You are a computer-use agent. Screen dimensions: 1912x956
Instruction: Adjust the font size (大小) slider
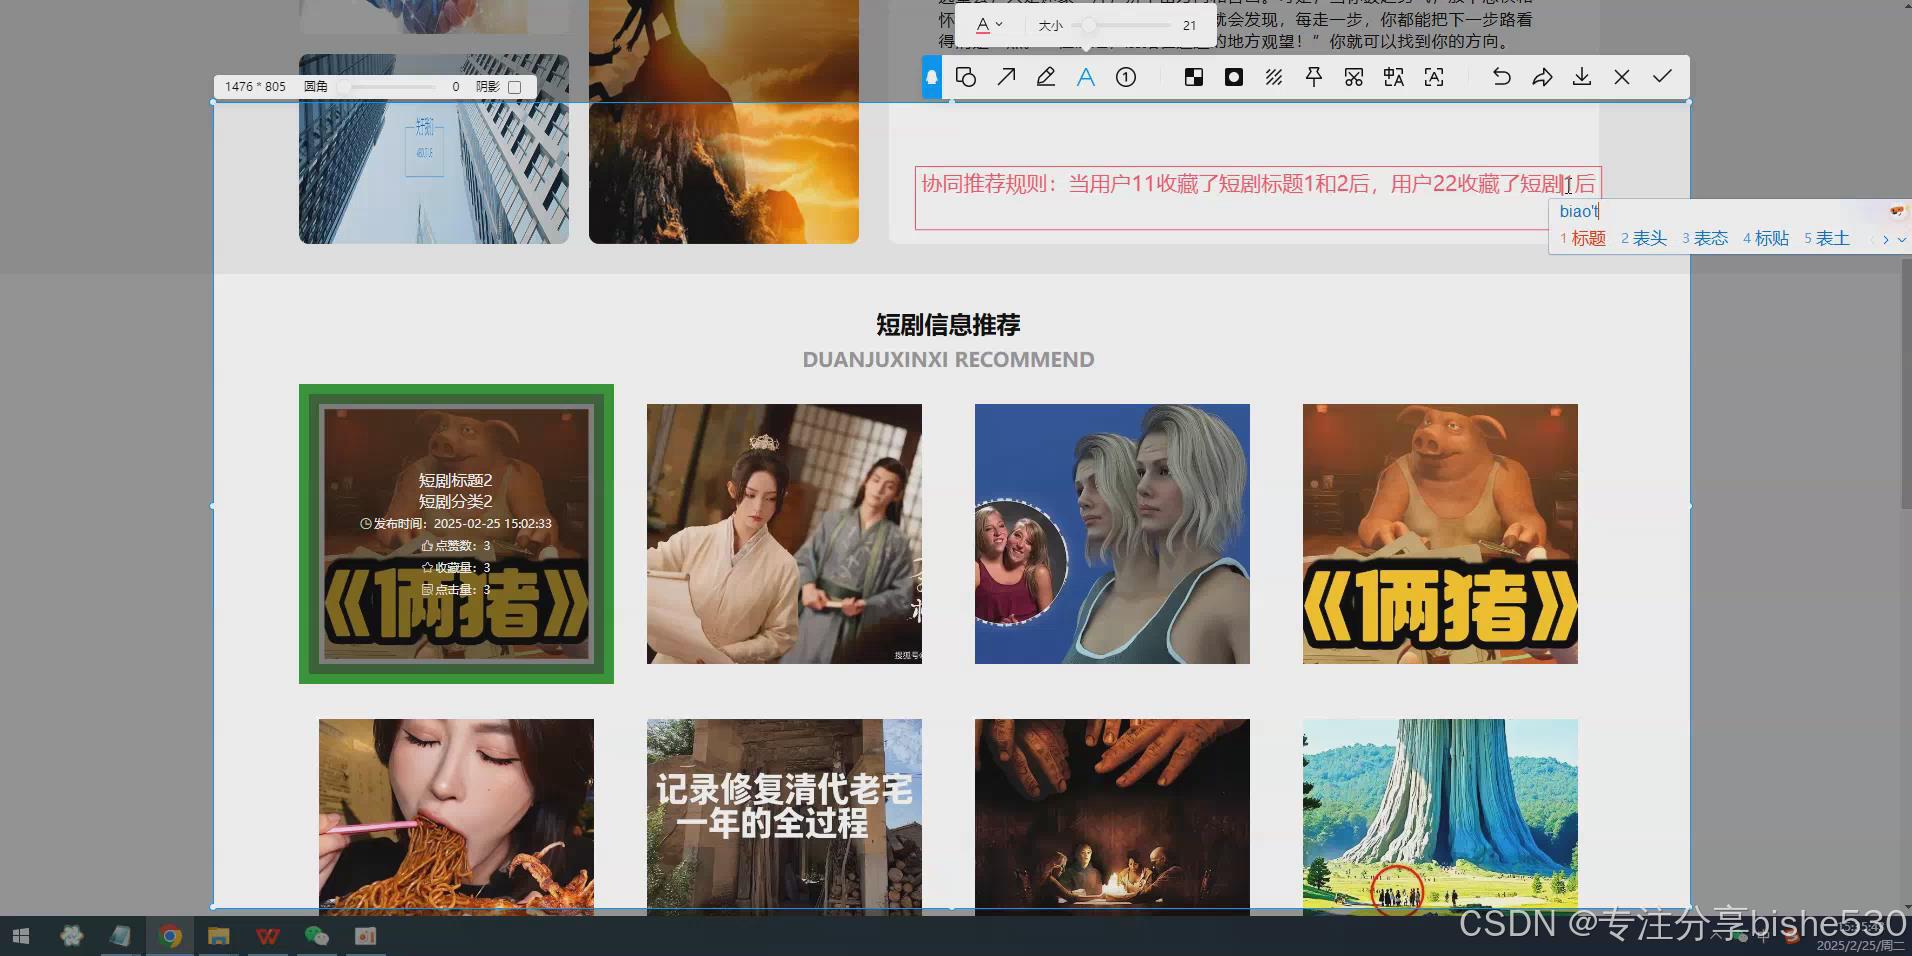pos(1120,25)
